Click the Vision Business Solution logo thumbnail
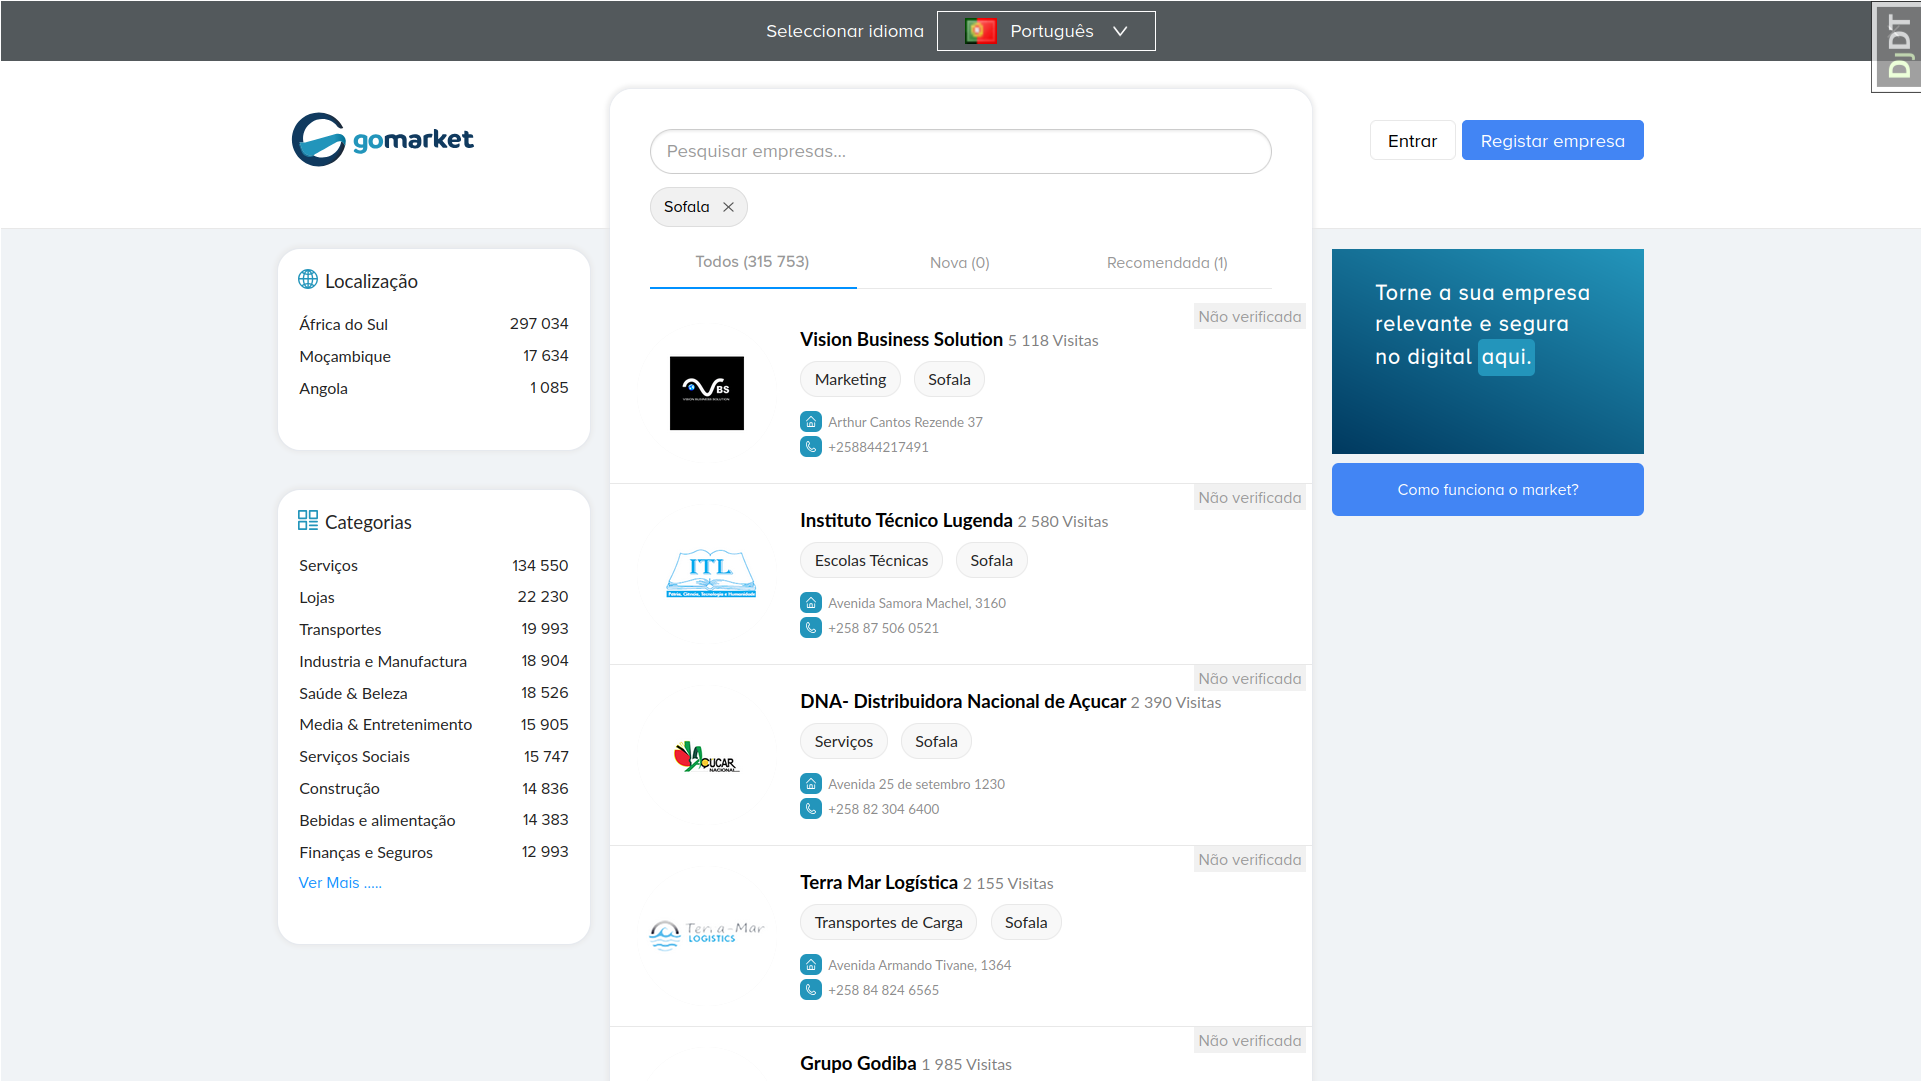Image resolution: width=1922 pixels, height=1082 pixels. pos(706,393)
